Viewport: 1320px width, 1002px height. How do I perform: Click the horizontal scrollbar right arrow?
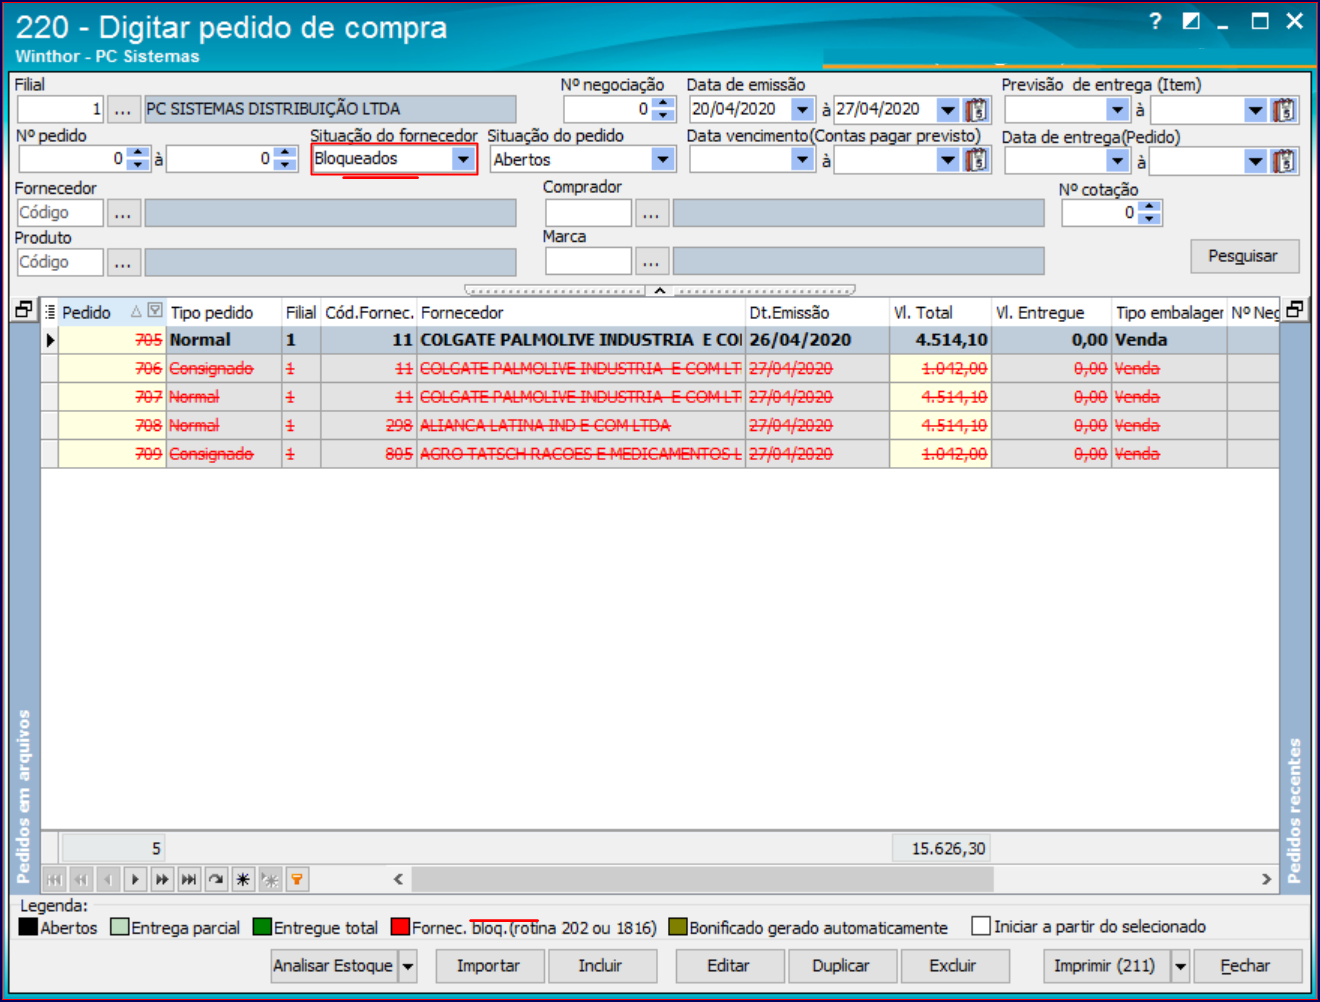point(1267,879)
